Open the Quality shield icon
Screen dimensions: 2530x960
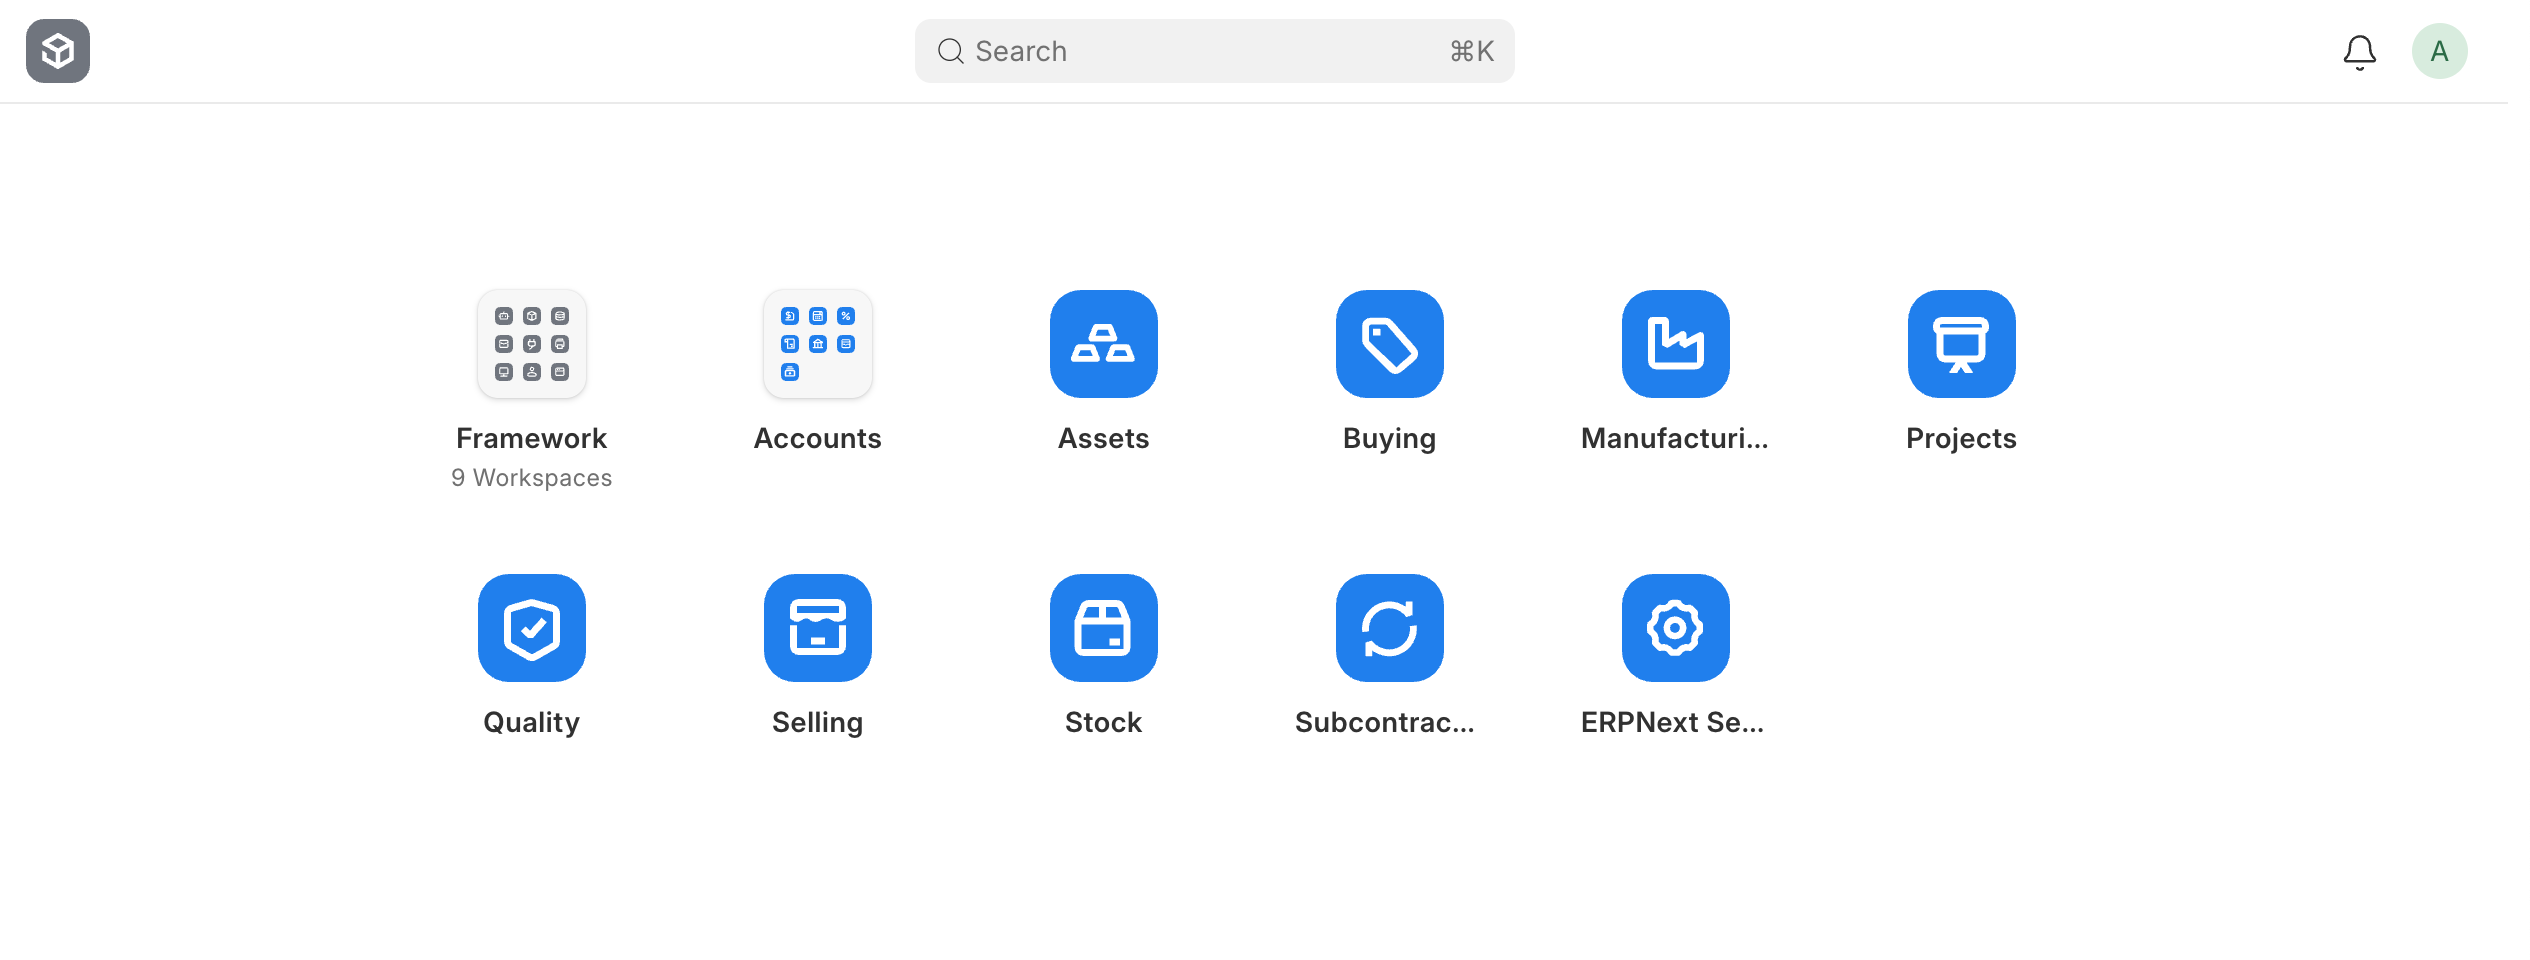pos(531,628)
